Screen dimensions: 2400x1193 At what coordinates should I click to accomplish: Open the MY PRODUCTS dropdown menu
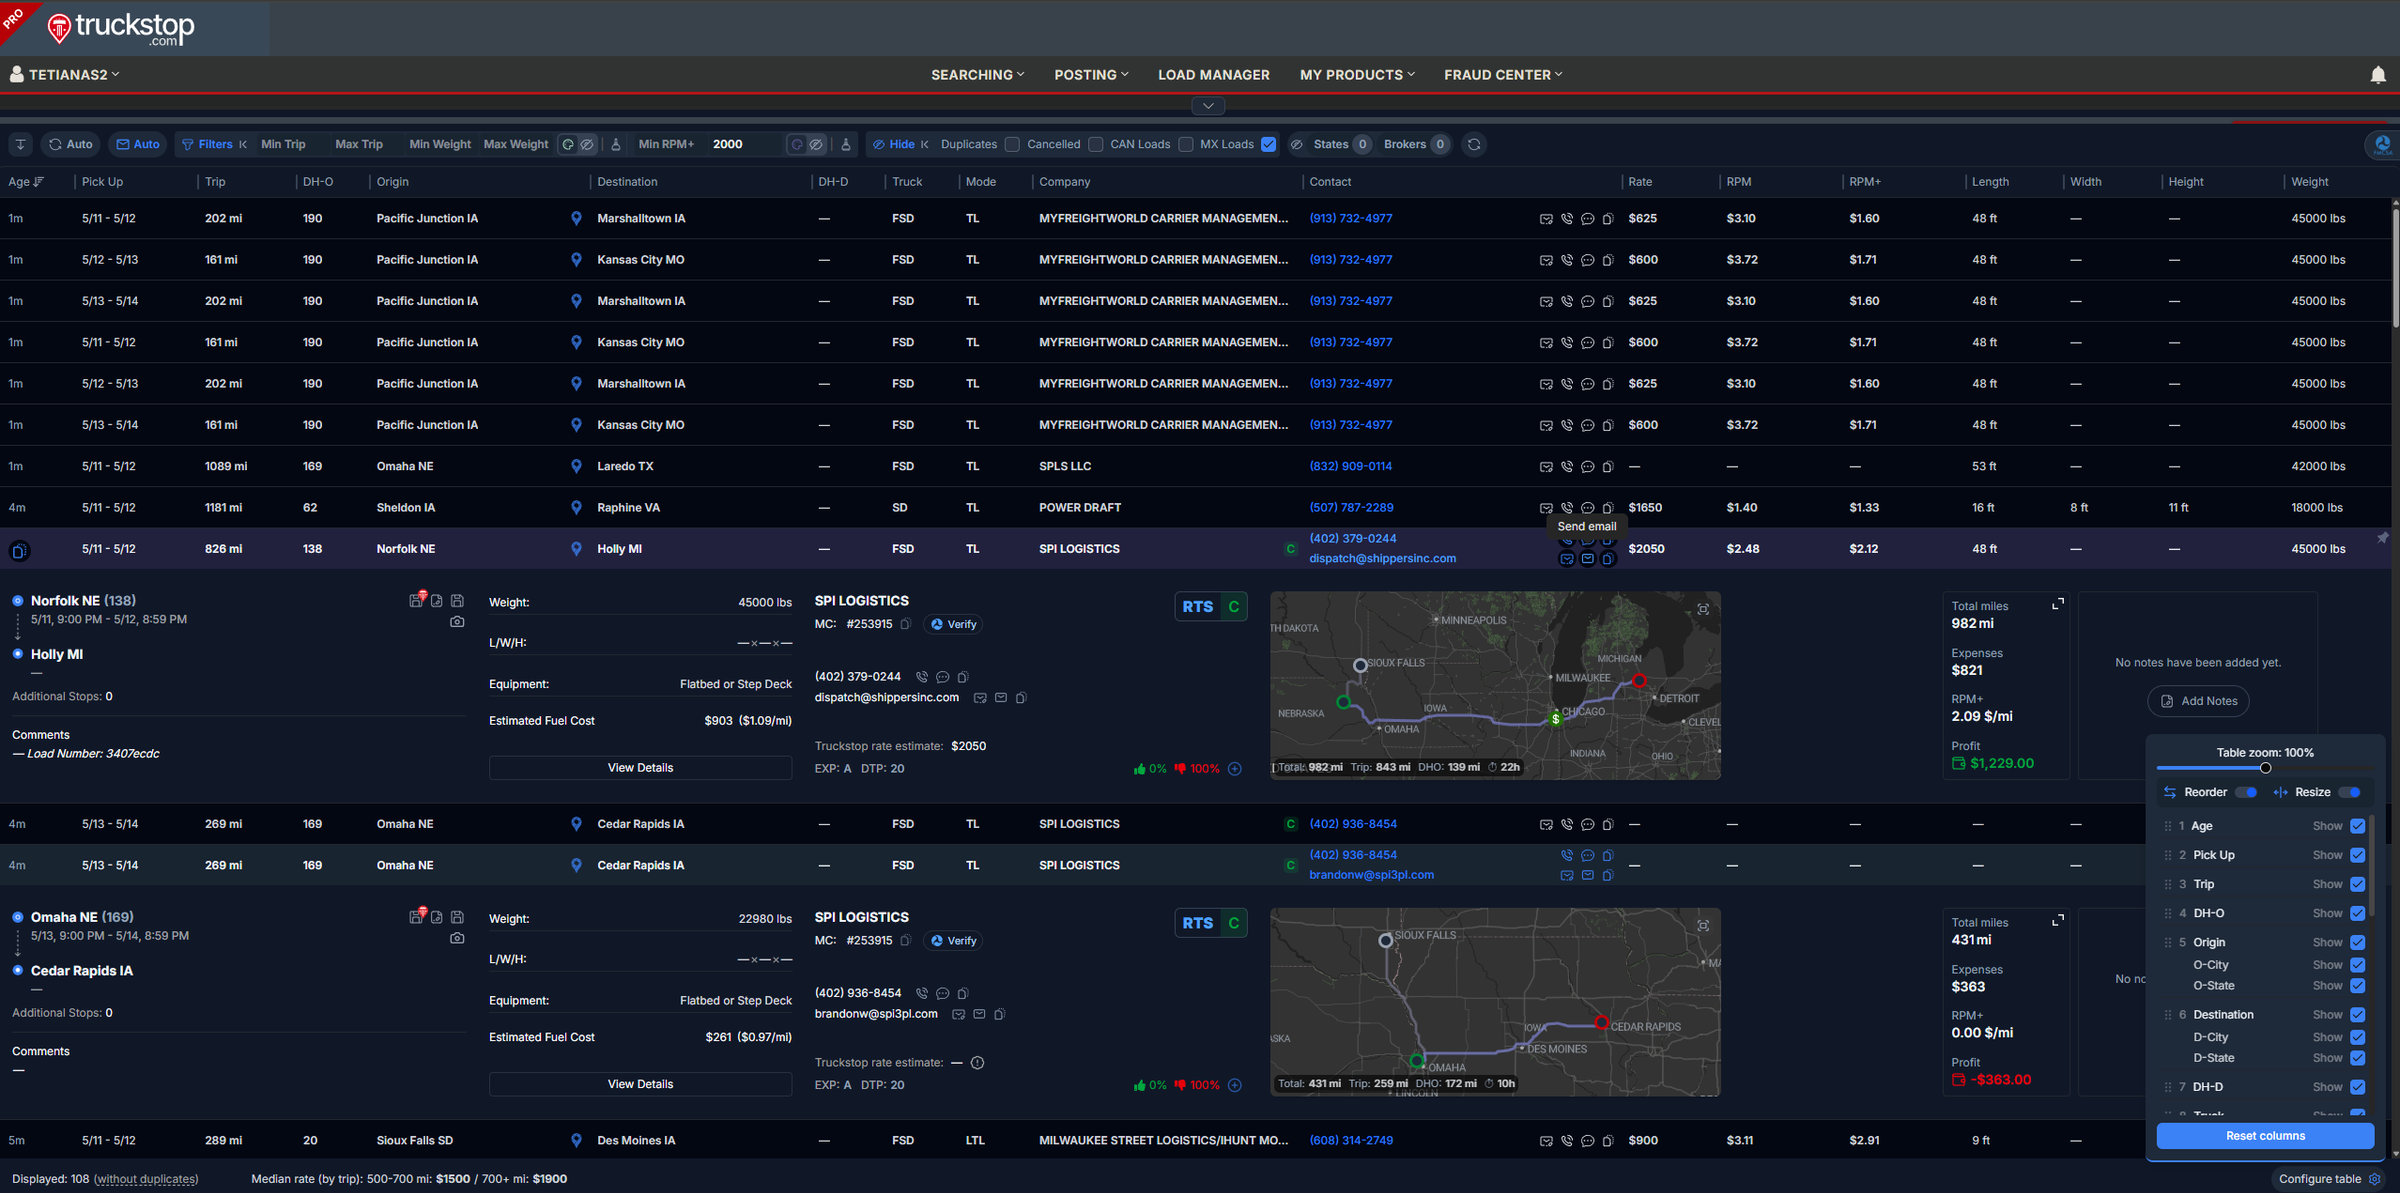(1357, 75)
